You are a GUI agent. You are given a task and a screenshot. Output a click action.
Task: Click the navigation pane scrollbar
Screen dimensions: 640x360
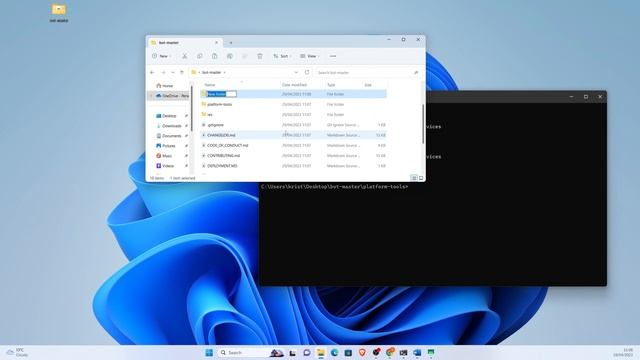click(x=191, y=108)
